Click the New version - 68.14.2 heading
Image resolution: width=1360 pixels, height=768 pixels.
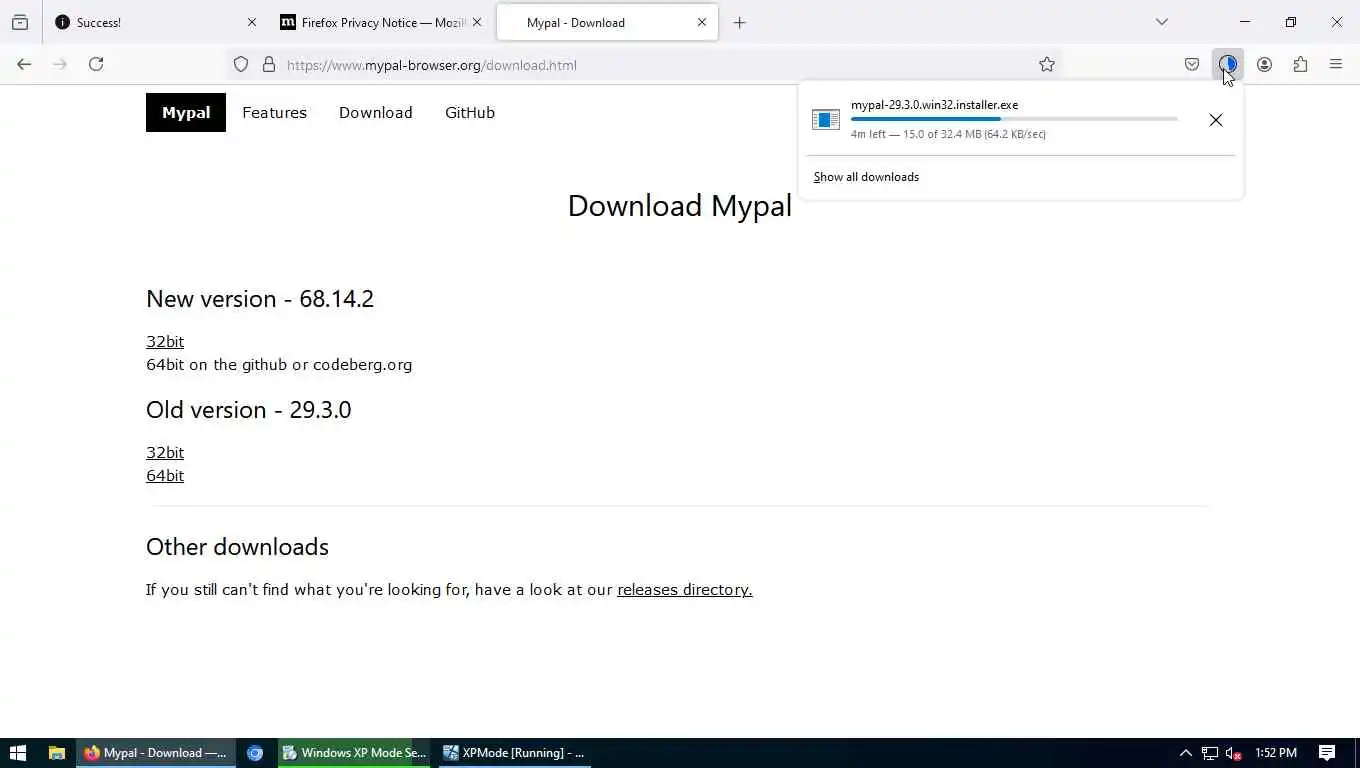click(x=260, y=299)
